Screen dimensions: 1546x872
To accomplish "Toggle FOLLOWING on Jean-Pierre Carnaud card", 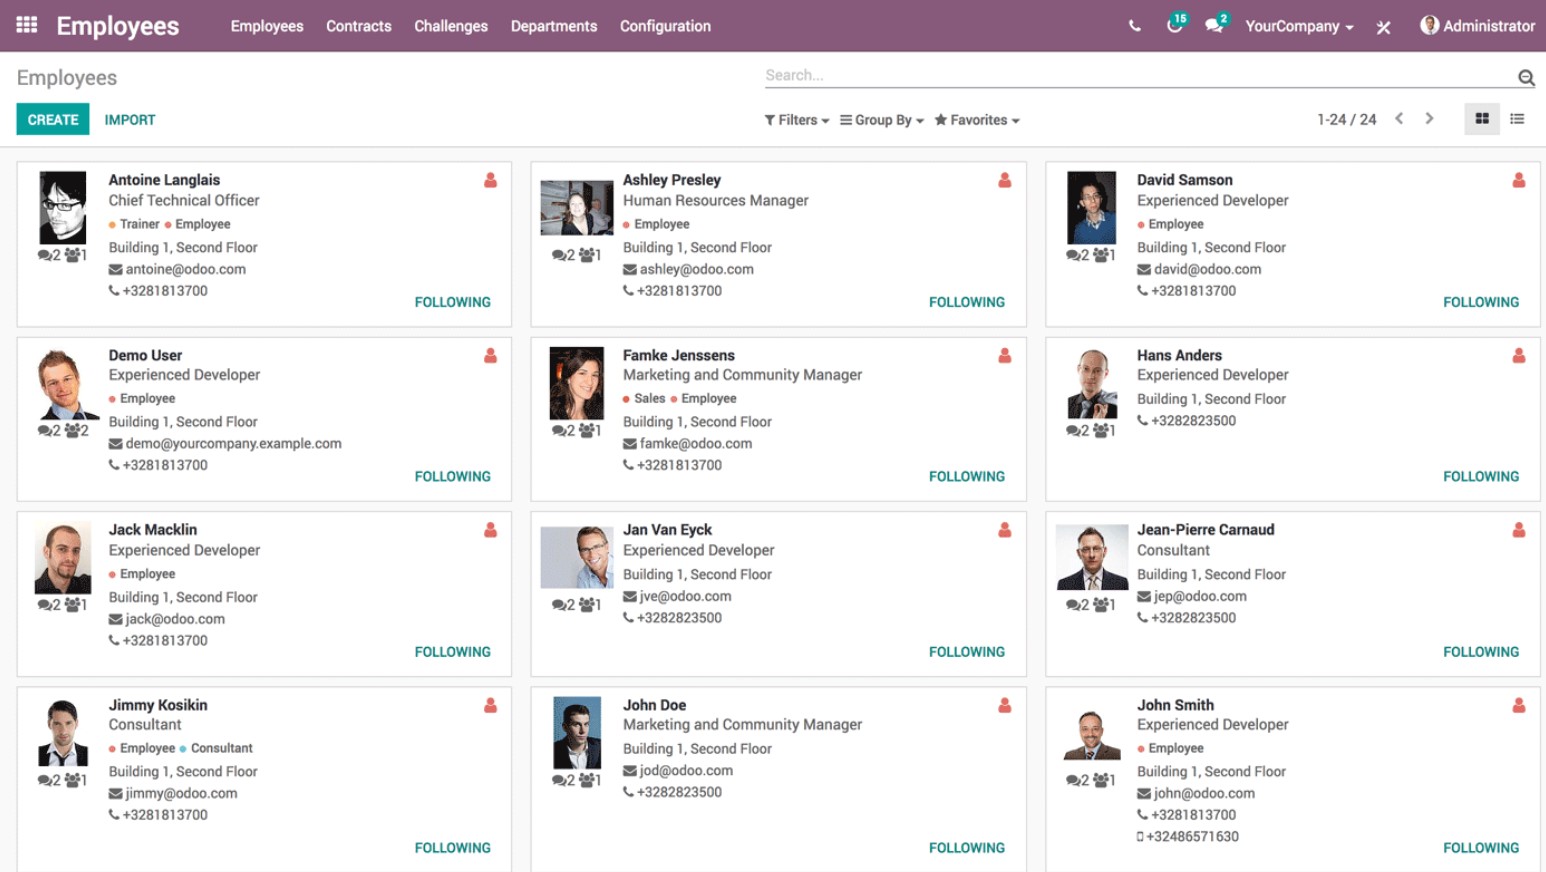I will (1480, 652).
